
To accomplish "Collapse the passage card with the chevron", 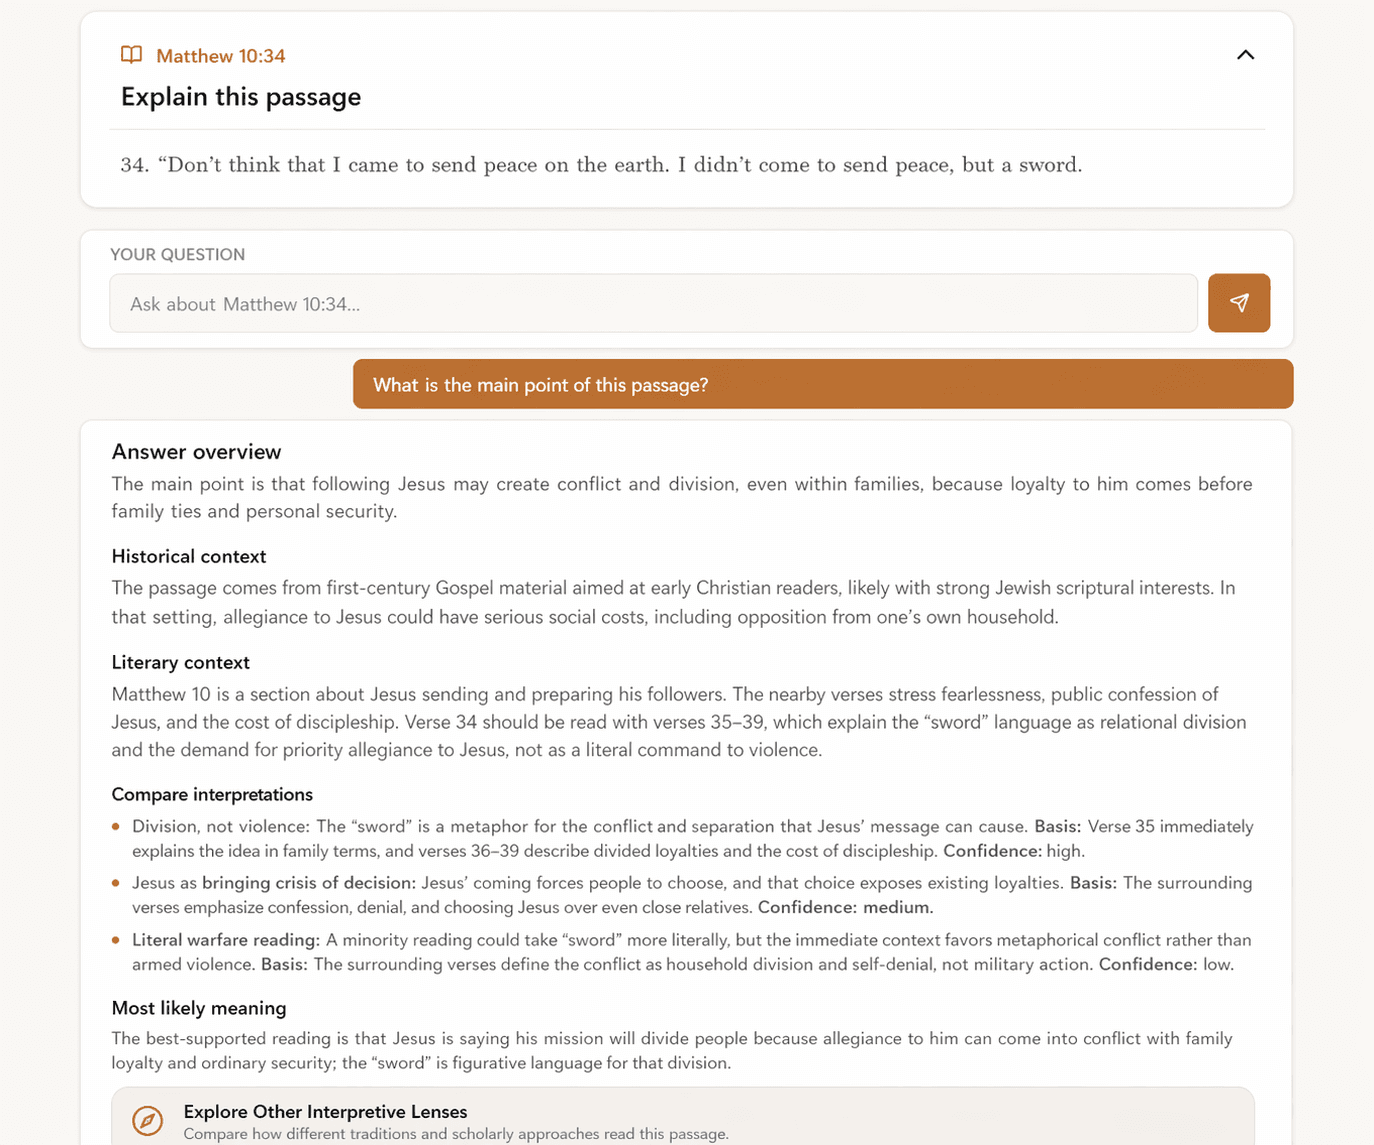I will click(x=1245, y=55).
